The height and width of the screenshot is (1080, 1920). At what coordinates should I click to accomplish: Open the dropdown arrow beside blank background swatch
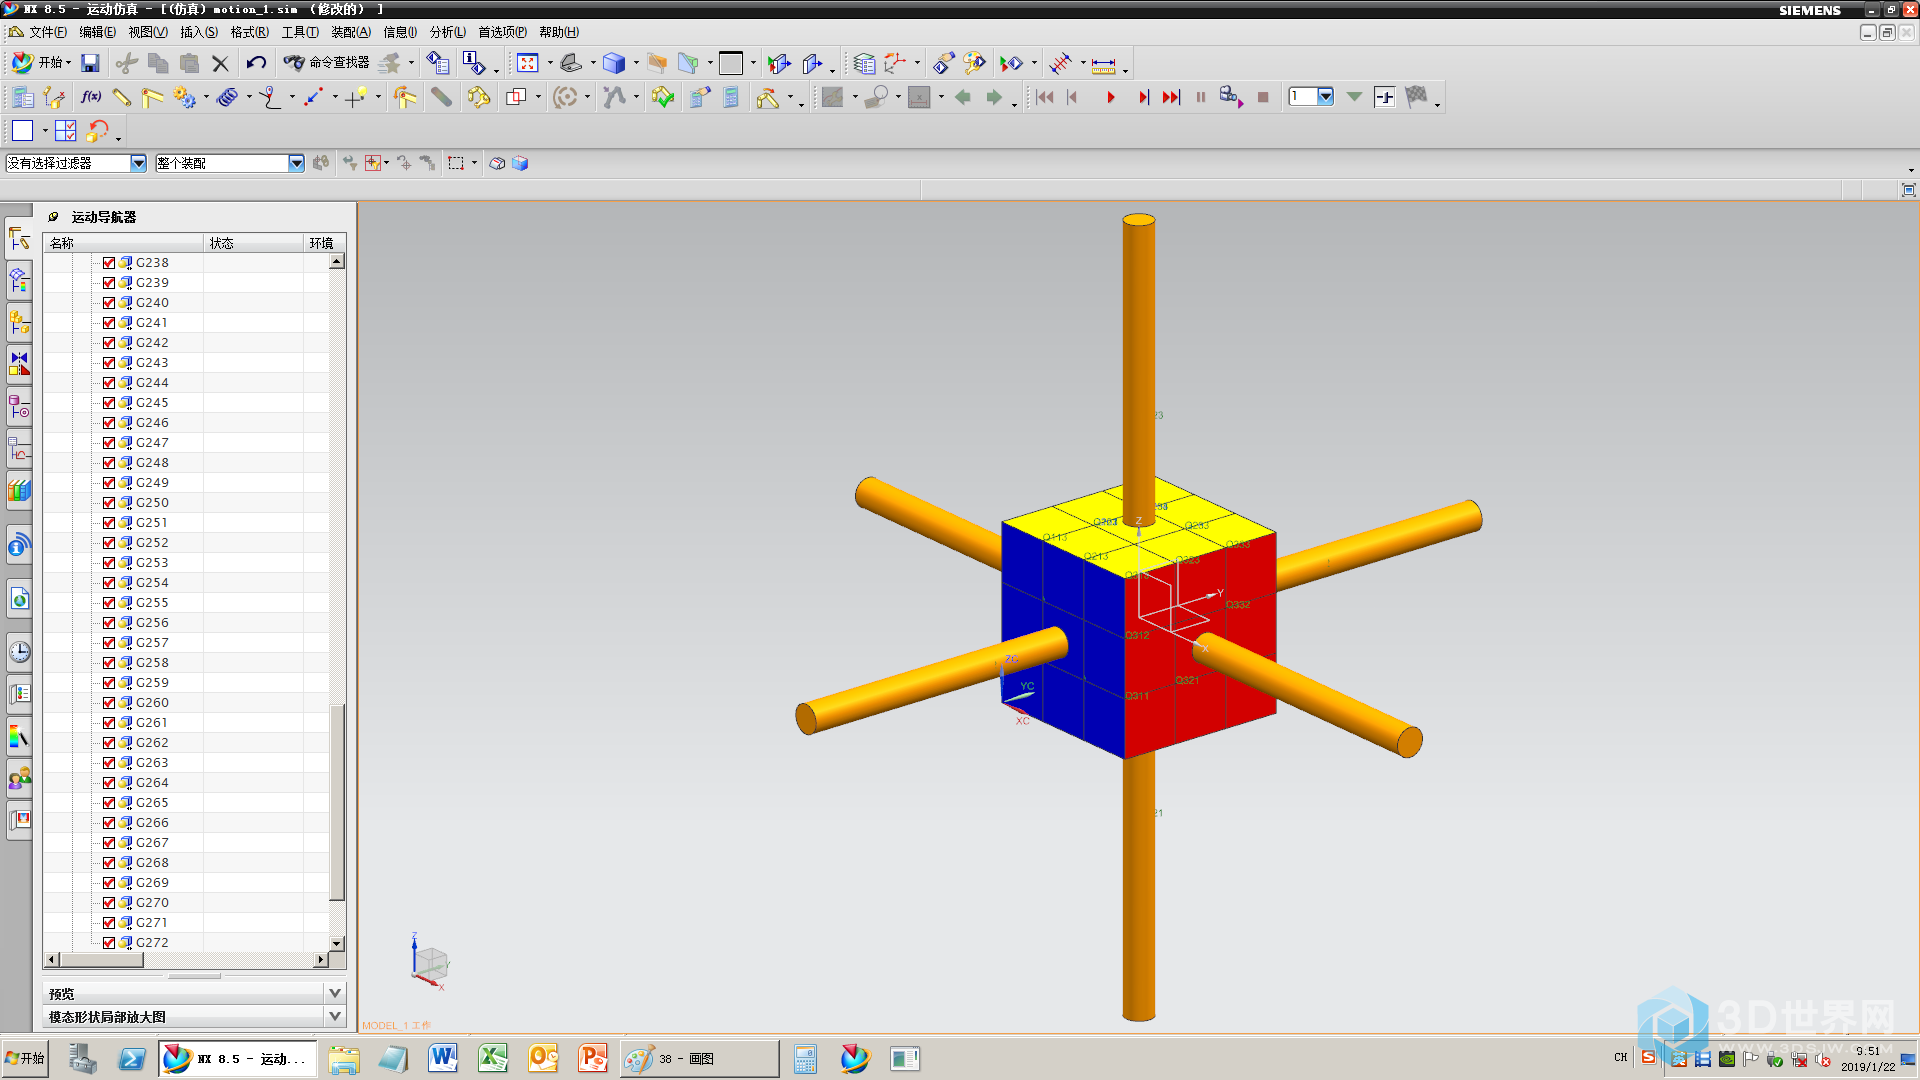coord(753,63)
